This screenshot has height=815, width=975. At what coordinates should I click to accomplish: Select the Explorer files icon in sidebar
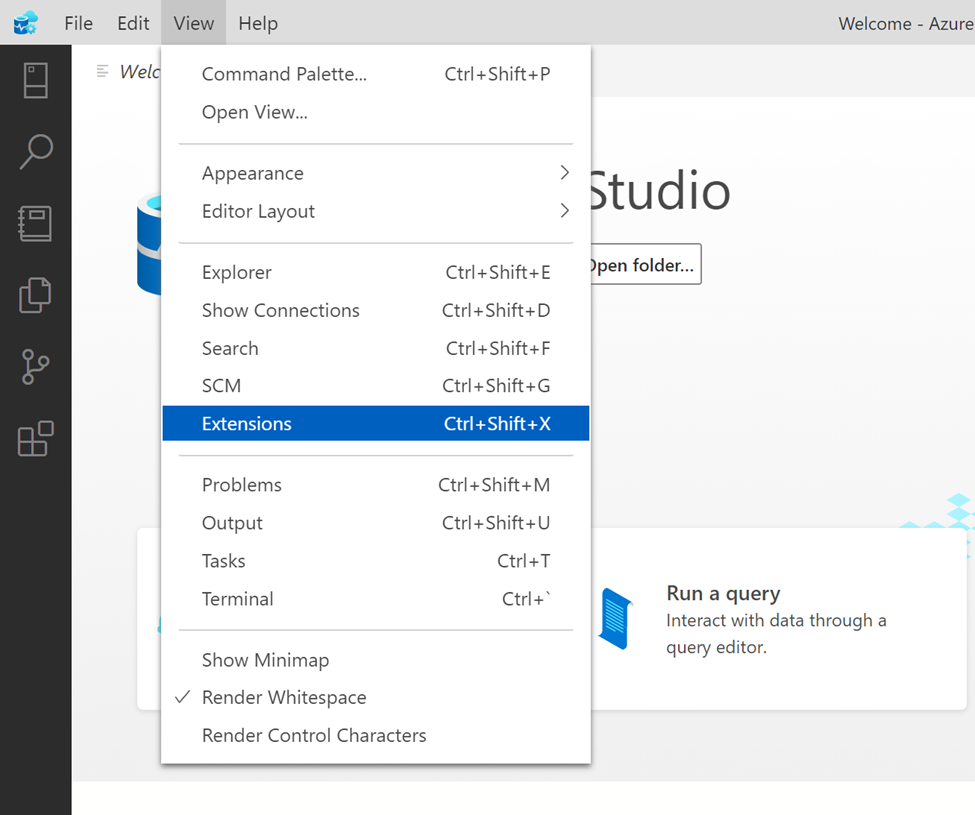35,296
